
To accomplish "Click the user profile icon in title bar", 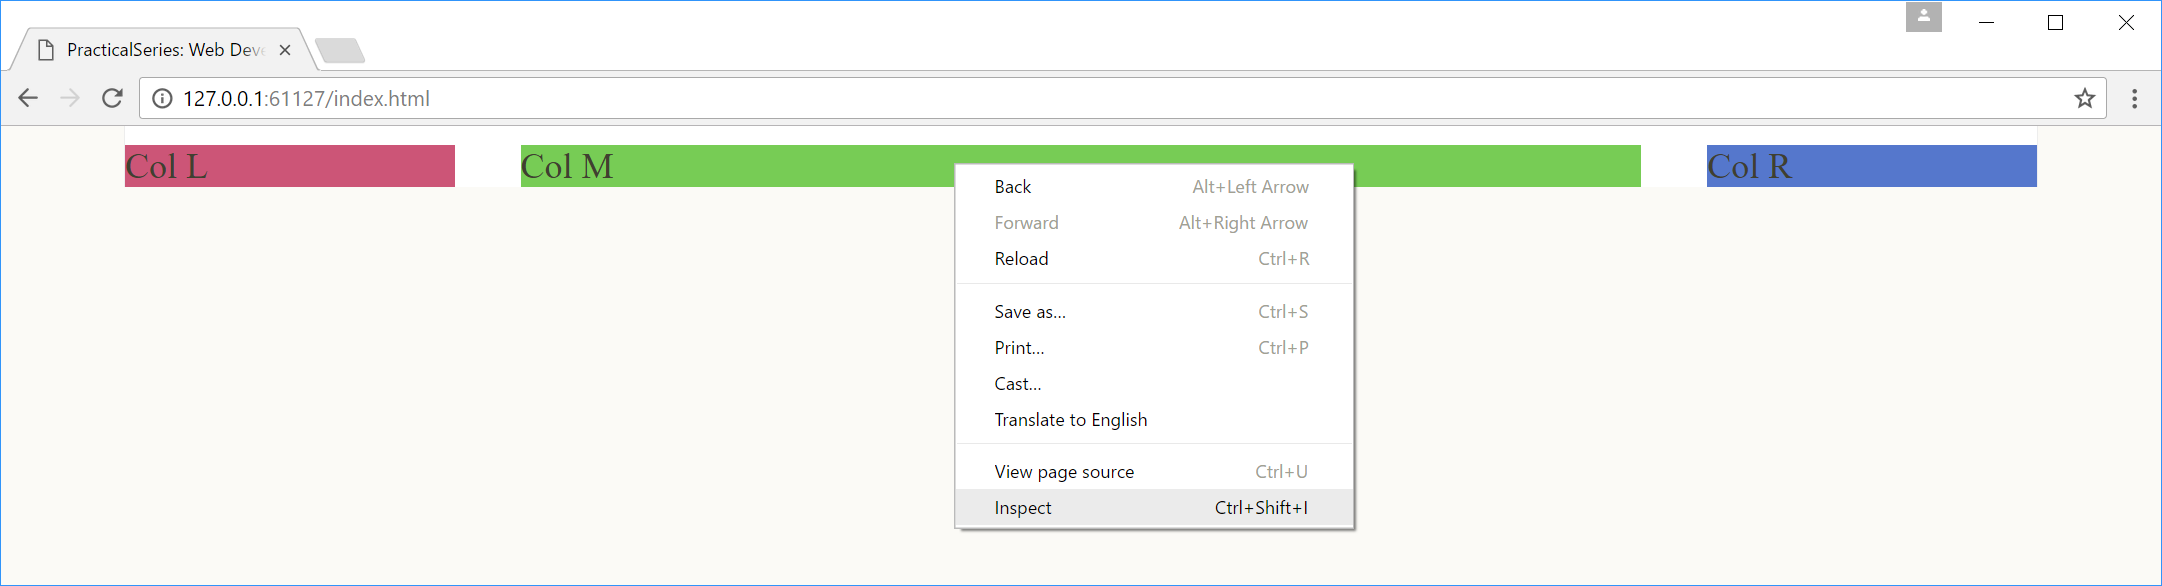I will [1923, 17].
